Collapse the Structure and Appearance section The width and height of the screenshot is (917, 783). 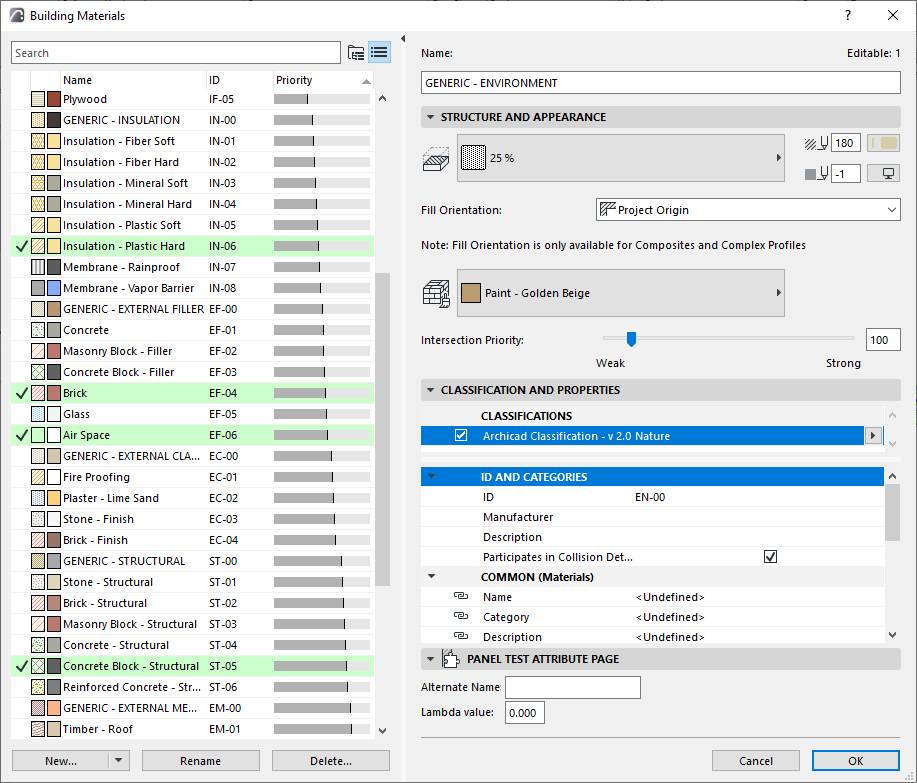(x=430, y=117)
